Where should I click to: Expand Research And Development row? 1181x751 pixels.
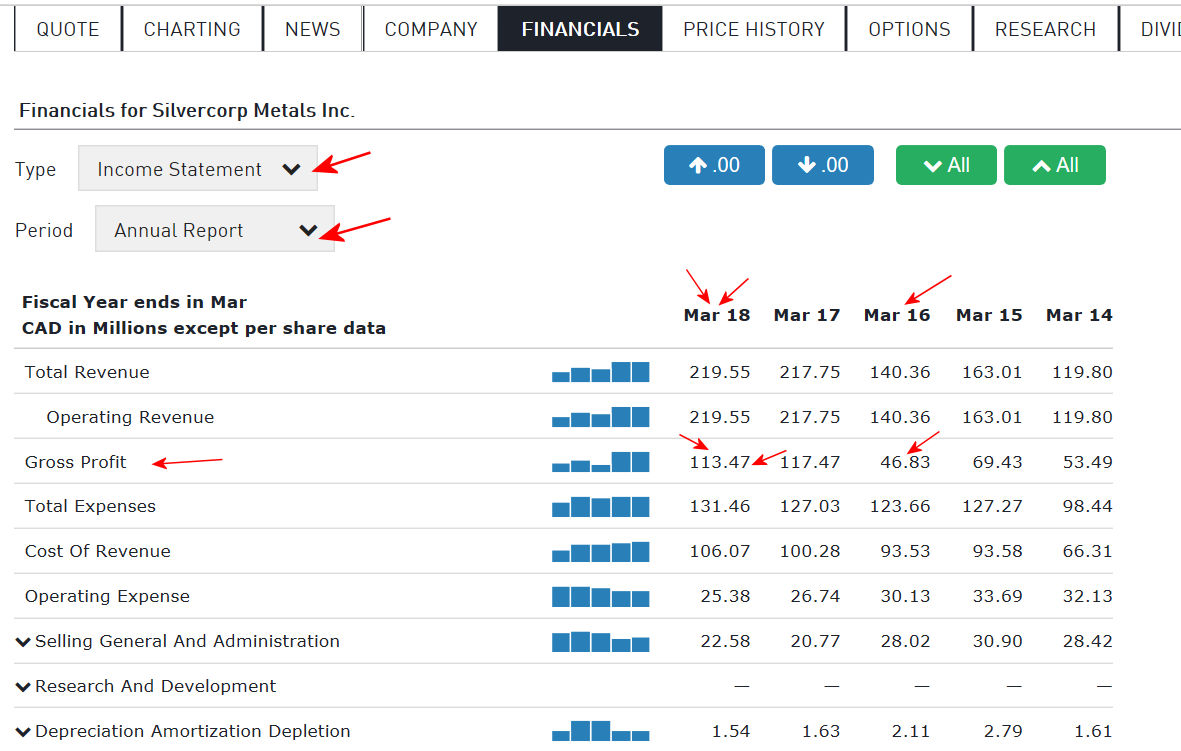click(x=23, y=687)
